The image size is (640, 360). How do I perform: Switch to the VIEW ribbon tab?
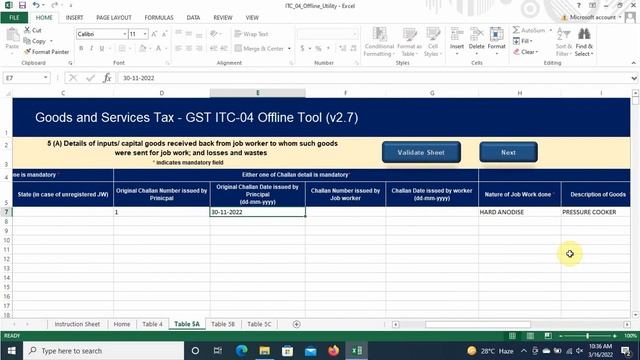252,18
